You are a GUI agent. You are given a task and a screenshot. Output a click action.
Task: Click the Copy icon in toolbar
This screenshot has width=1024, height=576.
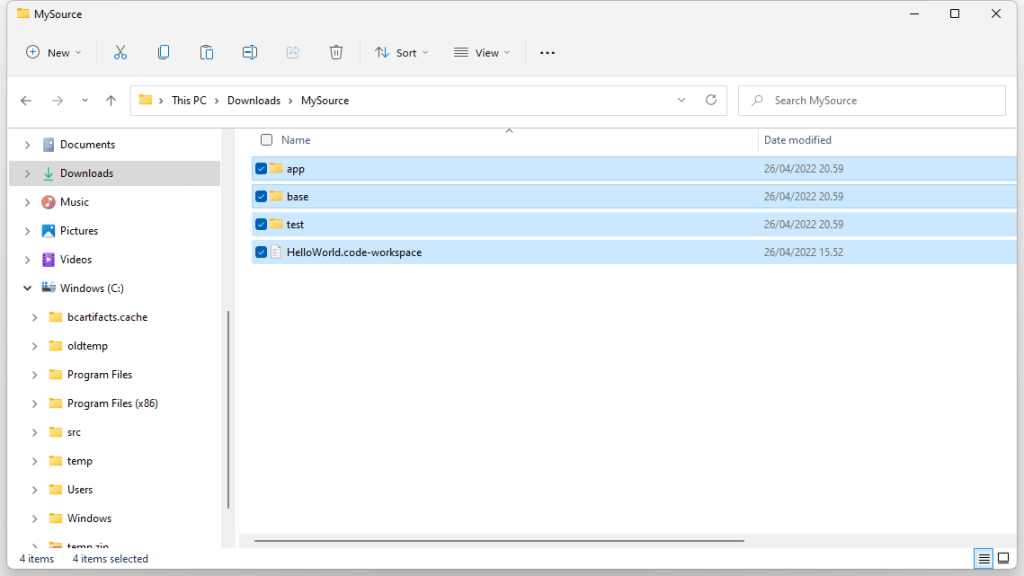tap(163, 53)
